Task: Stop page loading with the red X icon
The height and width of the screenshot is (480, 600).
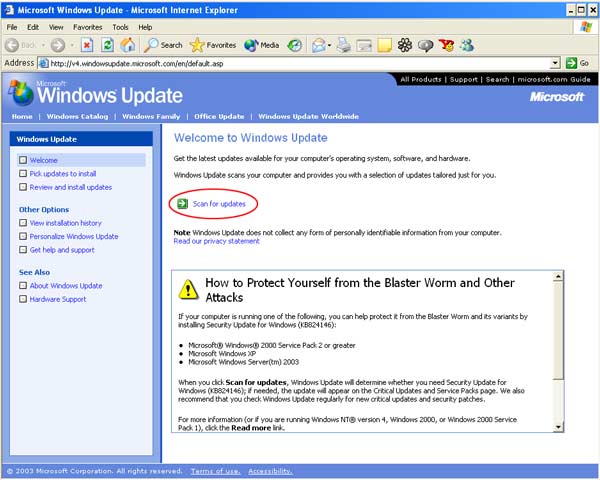Action: [x=87, y=45]
